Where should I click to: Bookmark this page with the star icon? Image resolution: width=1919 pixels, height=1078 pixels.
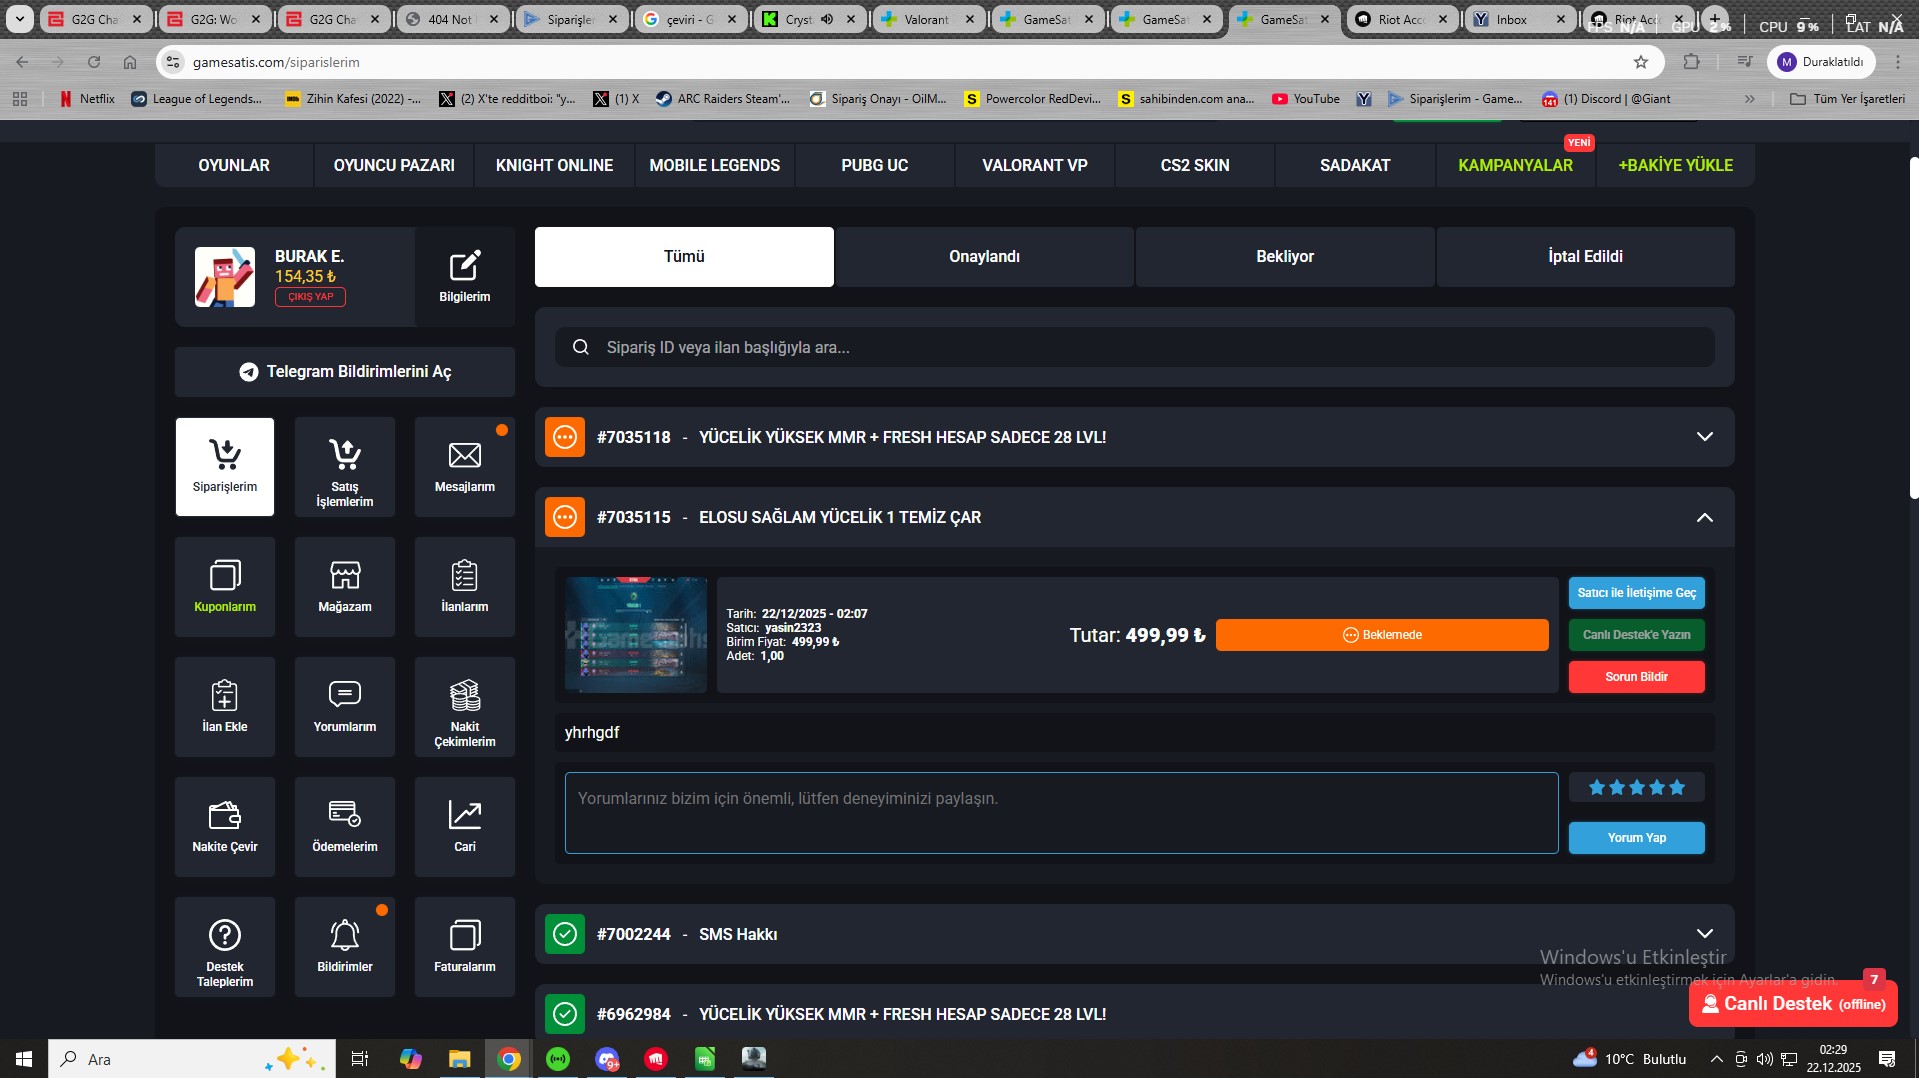point(1641,62)
